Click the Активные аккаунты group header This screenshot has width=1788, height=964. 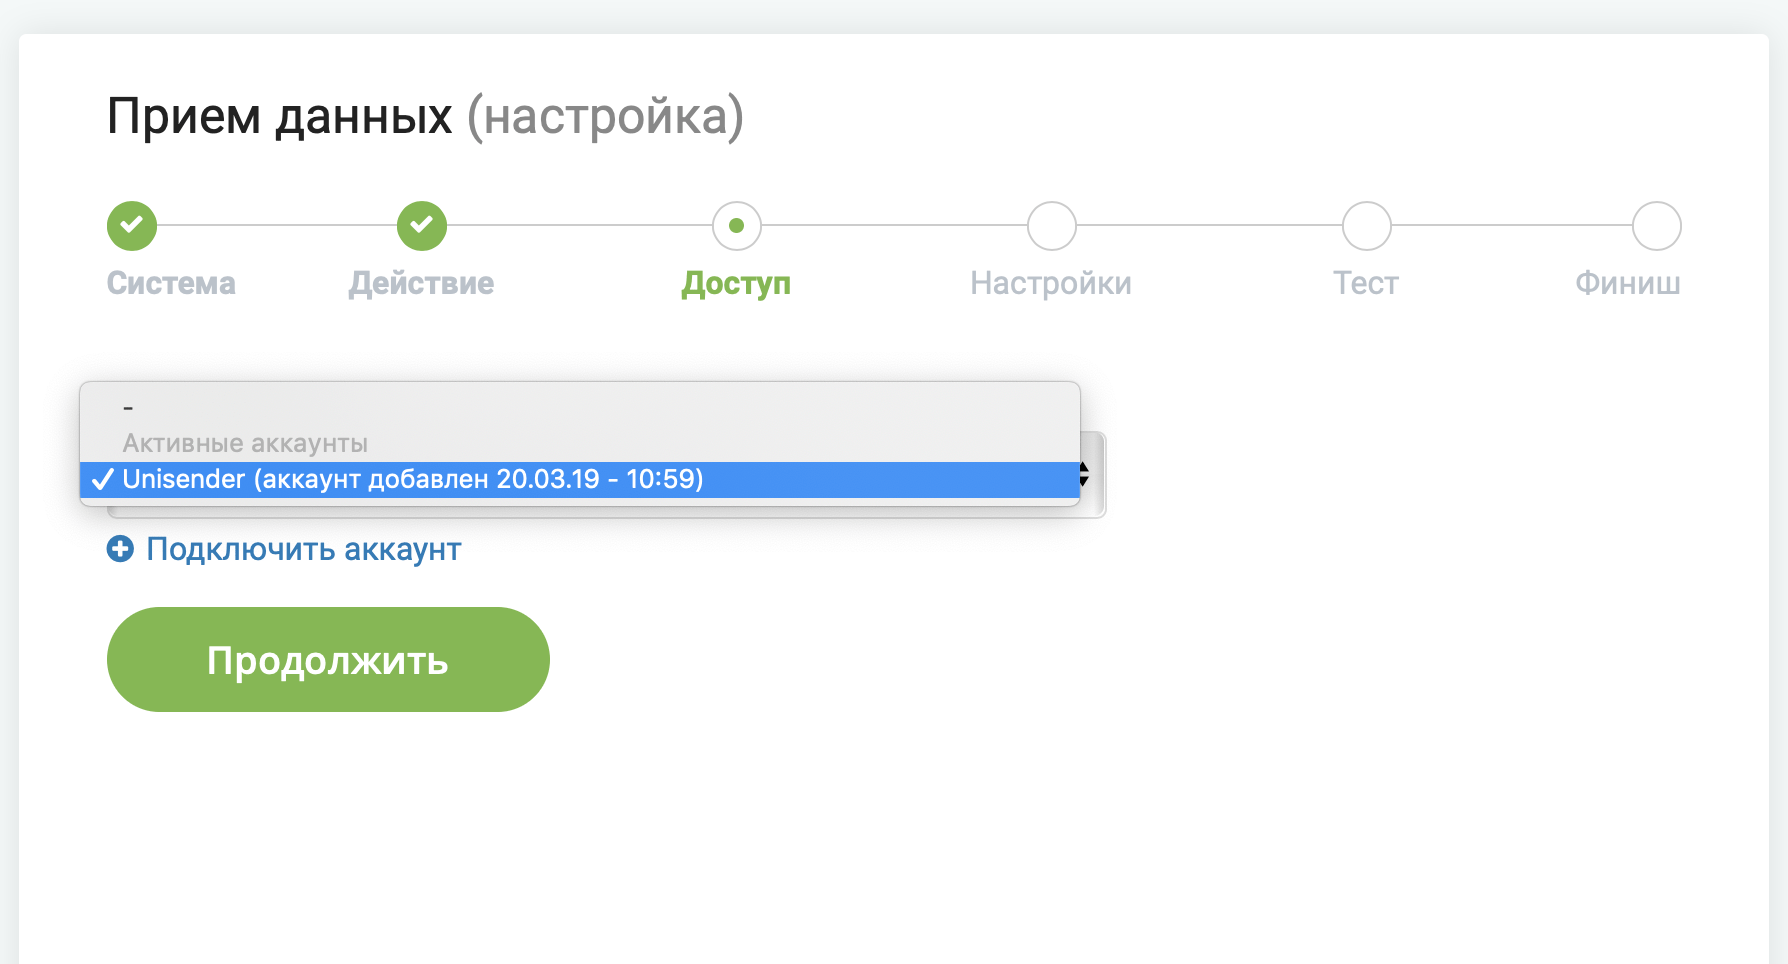point(245,443)
